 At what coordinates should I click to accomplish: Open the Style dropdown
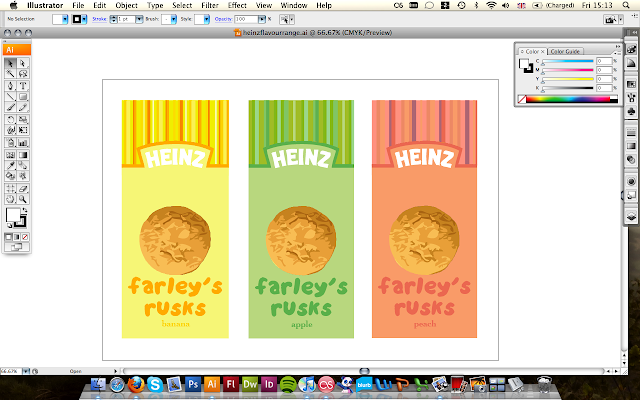coord(207,19)
